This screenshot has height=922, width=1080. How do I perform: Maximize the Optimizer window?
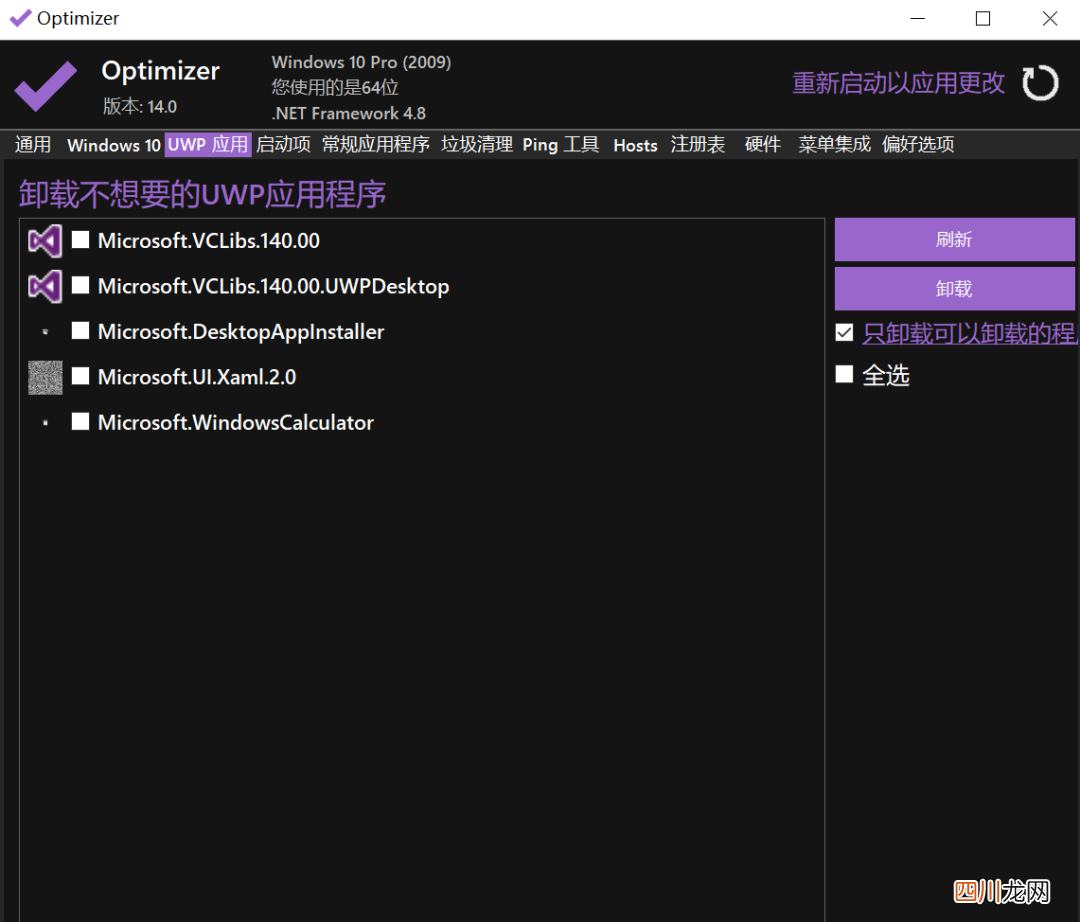tap(983, 19)
